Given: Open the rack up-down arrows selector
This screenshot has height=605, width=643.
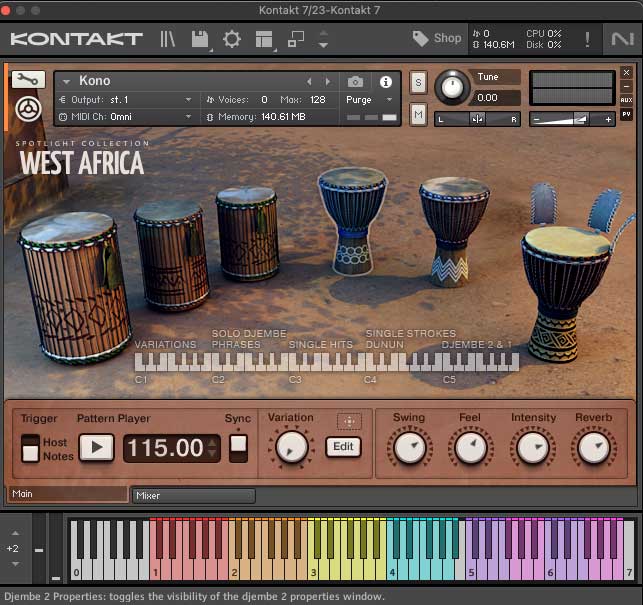Looking at the screenshot, I should 323,39.
